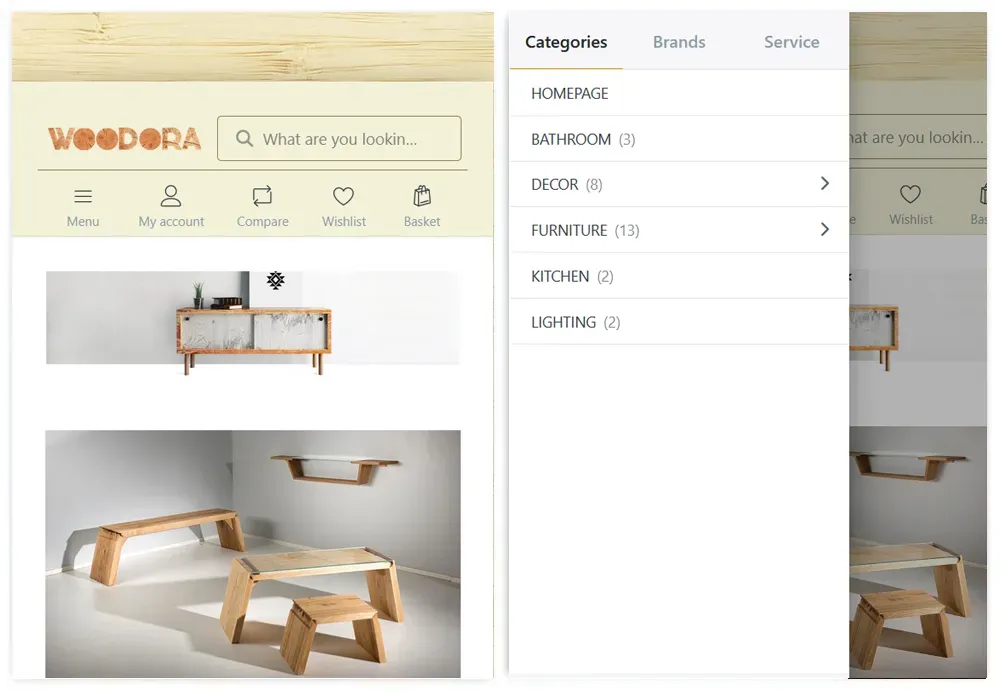Open the hamburger Menu icon
Viewport: 1000px width, 692px height.
83,196
